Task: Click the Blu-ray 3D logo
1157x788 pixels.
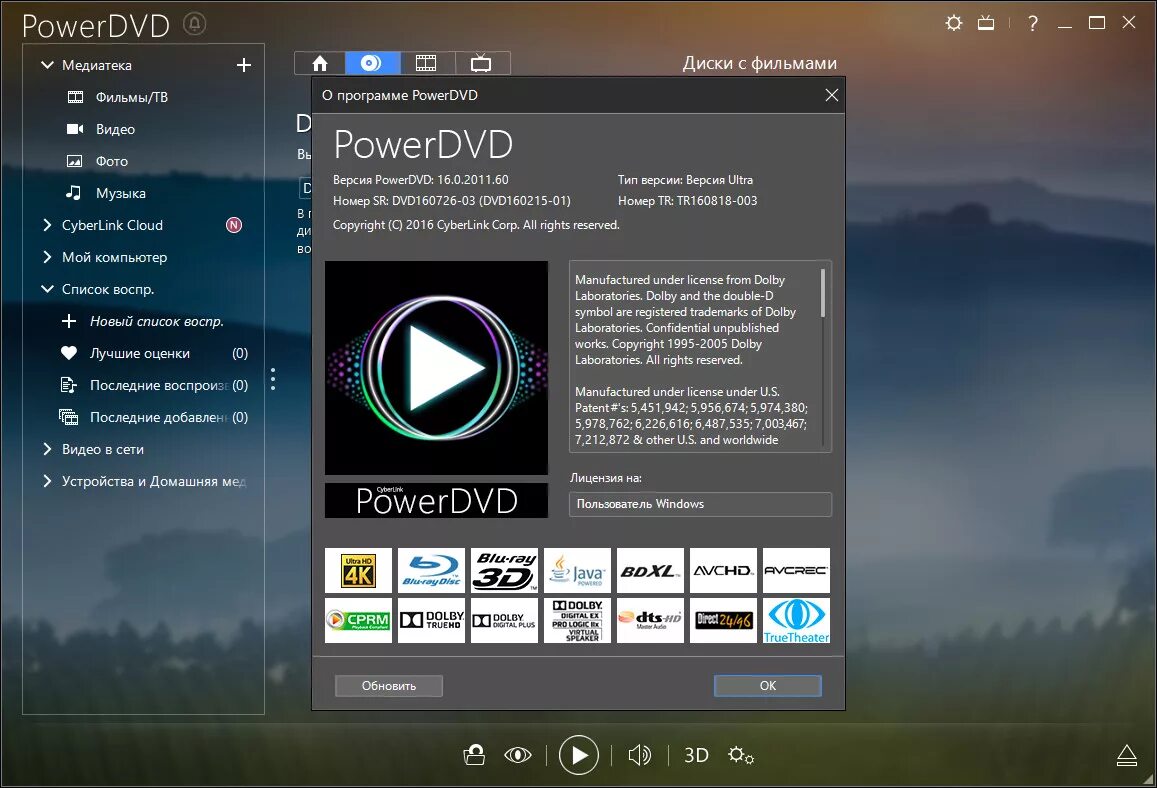Action: point(505,570)
